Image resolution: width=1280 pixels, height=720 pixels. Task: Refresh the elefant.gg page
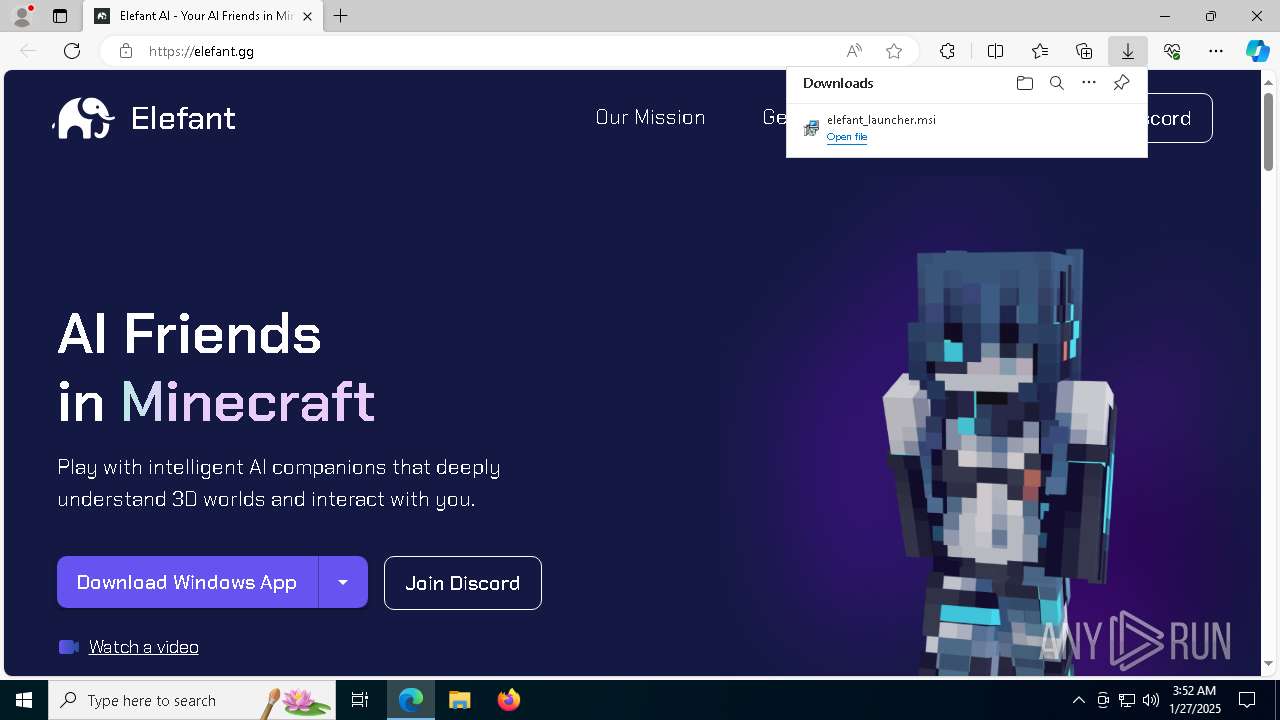coord(72,51)
